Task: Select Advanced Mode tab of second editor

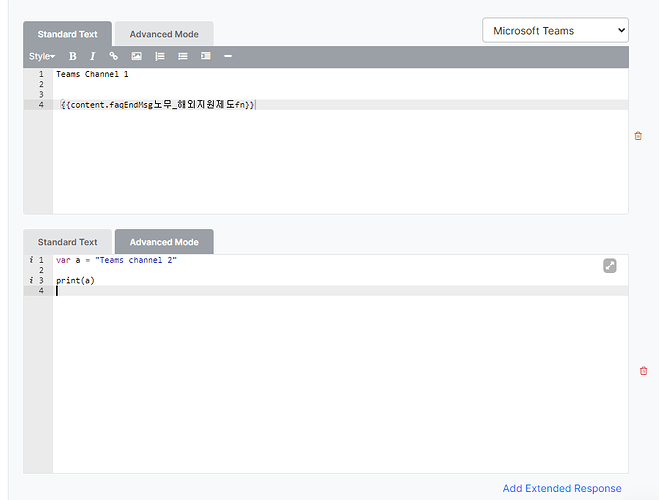Action: 164,242
